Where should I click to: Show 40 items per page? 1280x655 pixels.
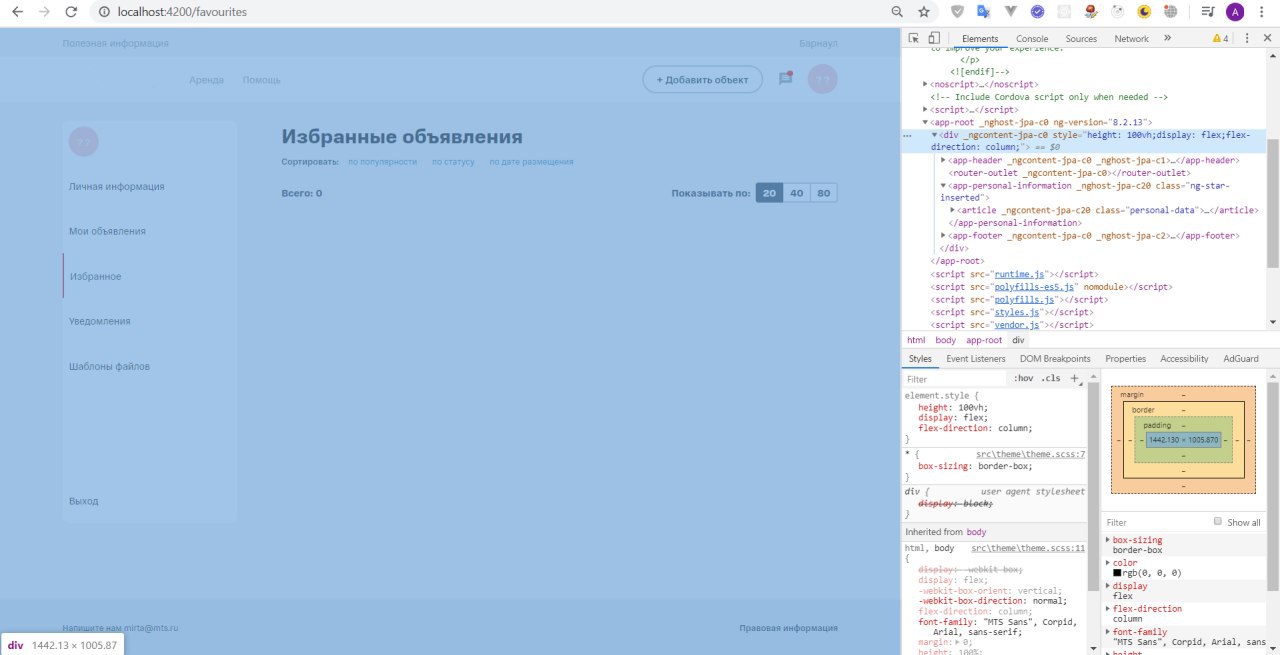coord(797,193)
